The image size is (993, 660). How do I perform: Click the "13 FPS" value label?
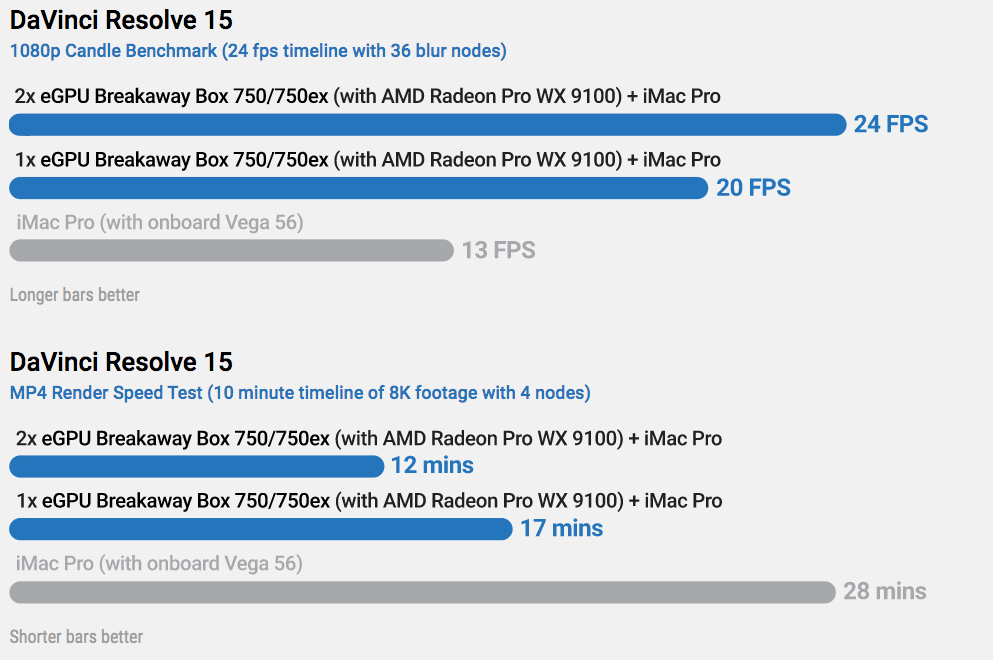[498, 250]
